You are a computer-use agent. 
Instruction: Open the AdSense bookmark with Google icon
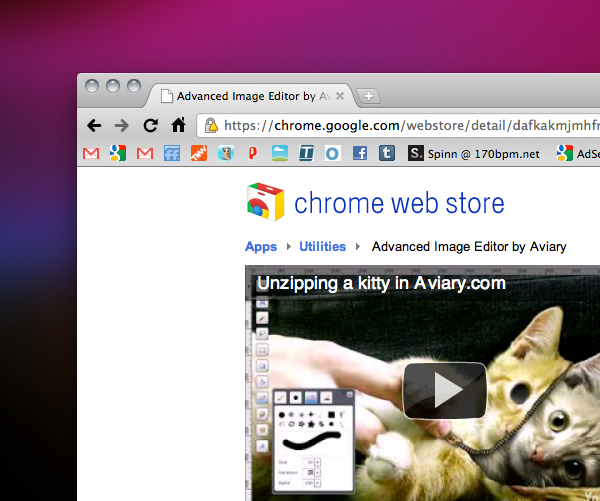(x=578, y=153)
